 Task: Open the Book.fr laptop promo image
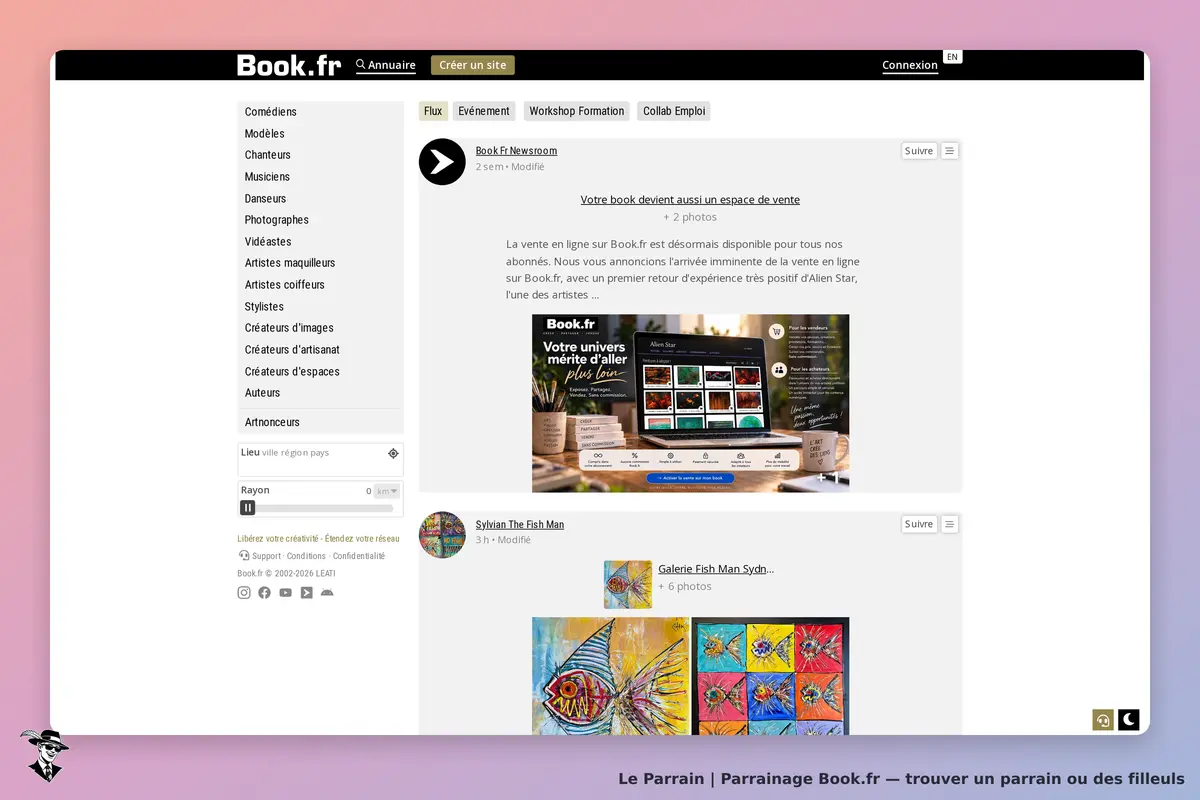(690, 403)
